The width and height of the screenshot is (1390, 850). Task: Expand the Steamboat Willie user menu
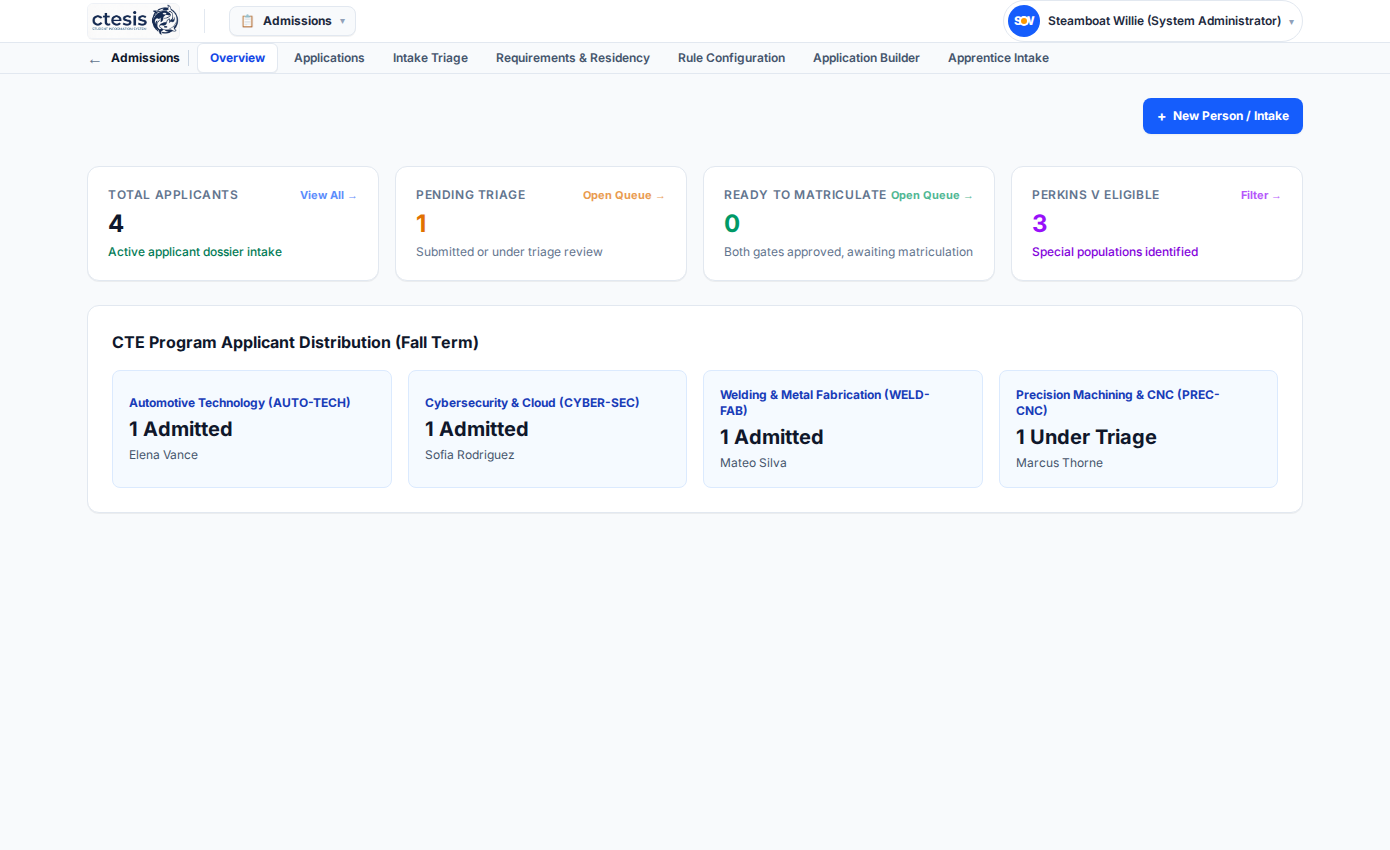1153,21
